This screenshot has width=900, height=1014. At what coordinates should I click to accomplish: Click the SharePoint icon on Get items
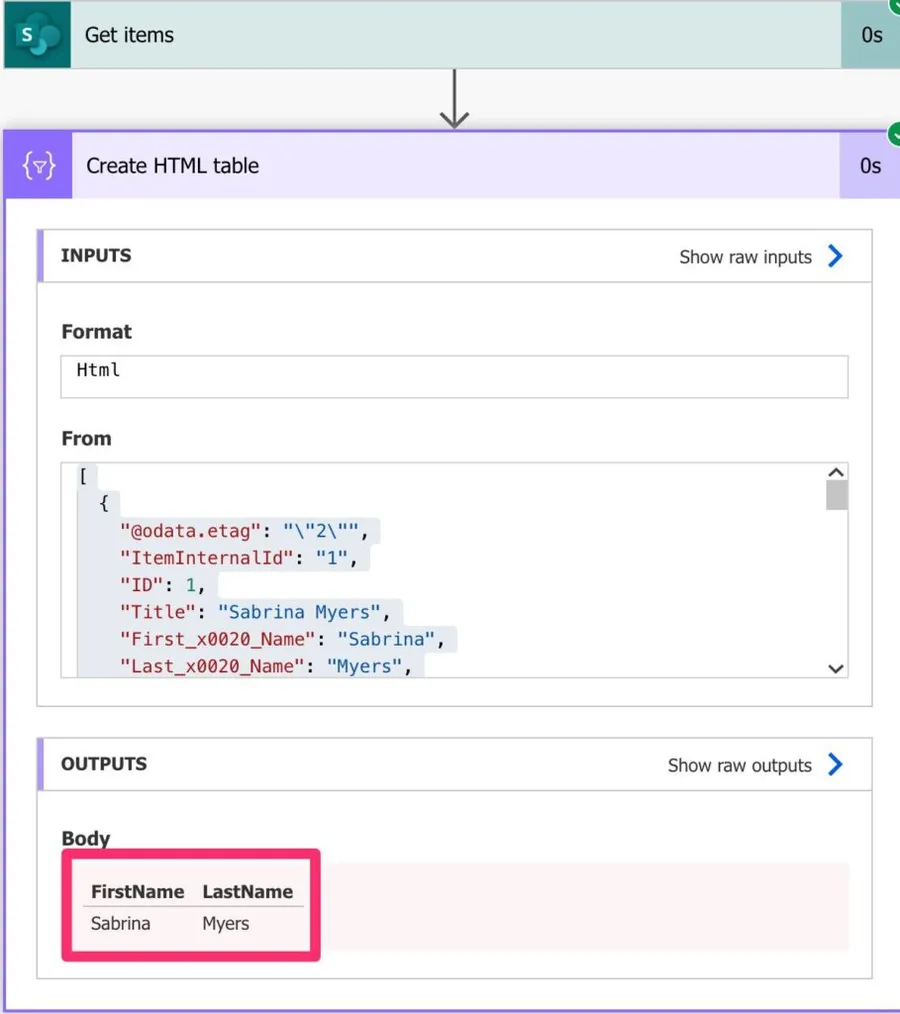point(37,35)
